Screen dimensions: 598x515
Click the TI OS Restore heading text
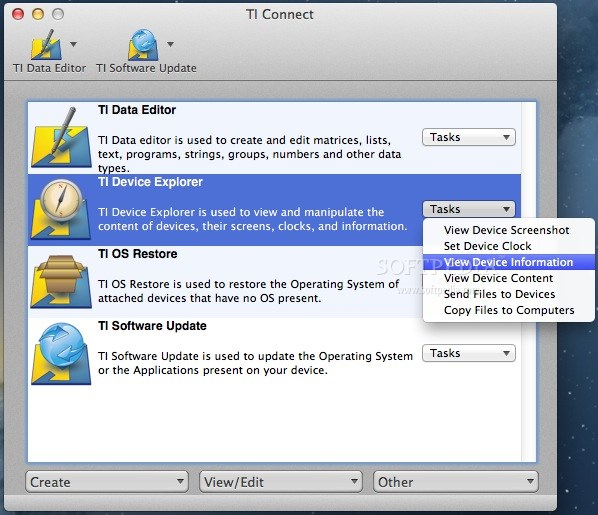pyautogui.click(x=138, y=254)
